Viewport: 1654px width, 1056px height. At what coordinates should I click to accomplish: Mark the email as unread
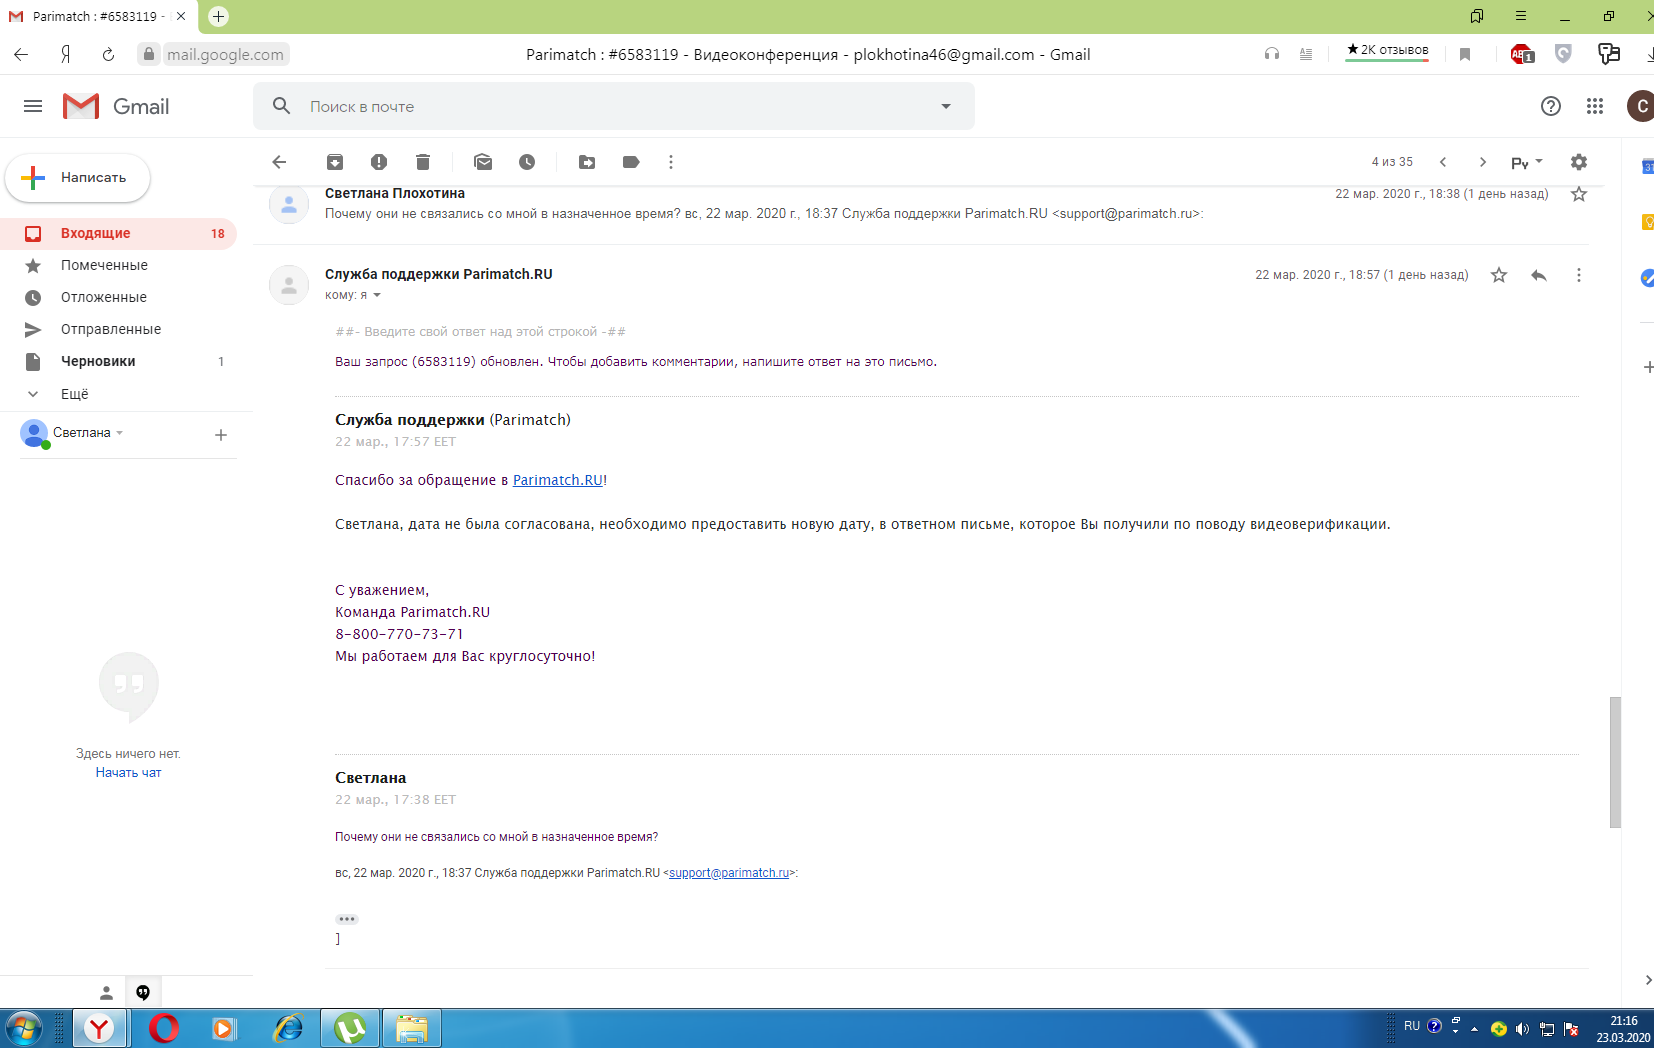click(483, 162)
